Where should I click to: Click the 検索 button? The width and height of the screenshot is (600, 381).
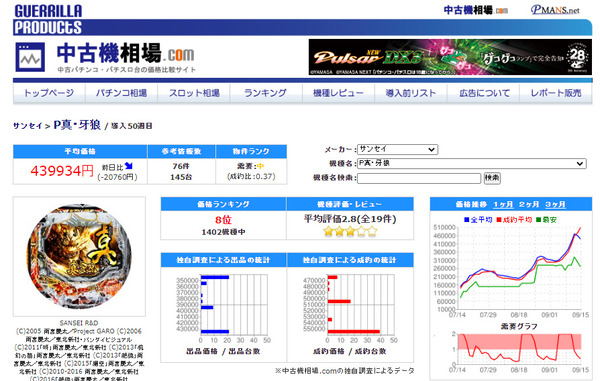click(492, 178)
